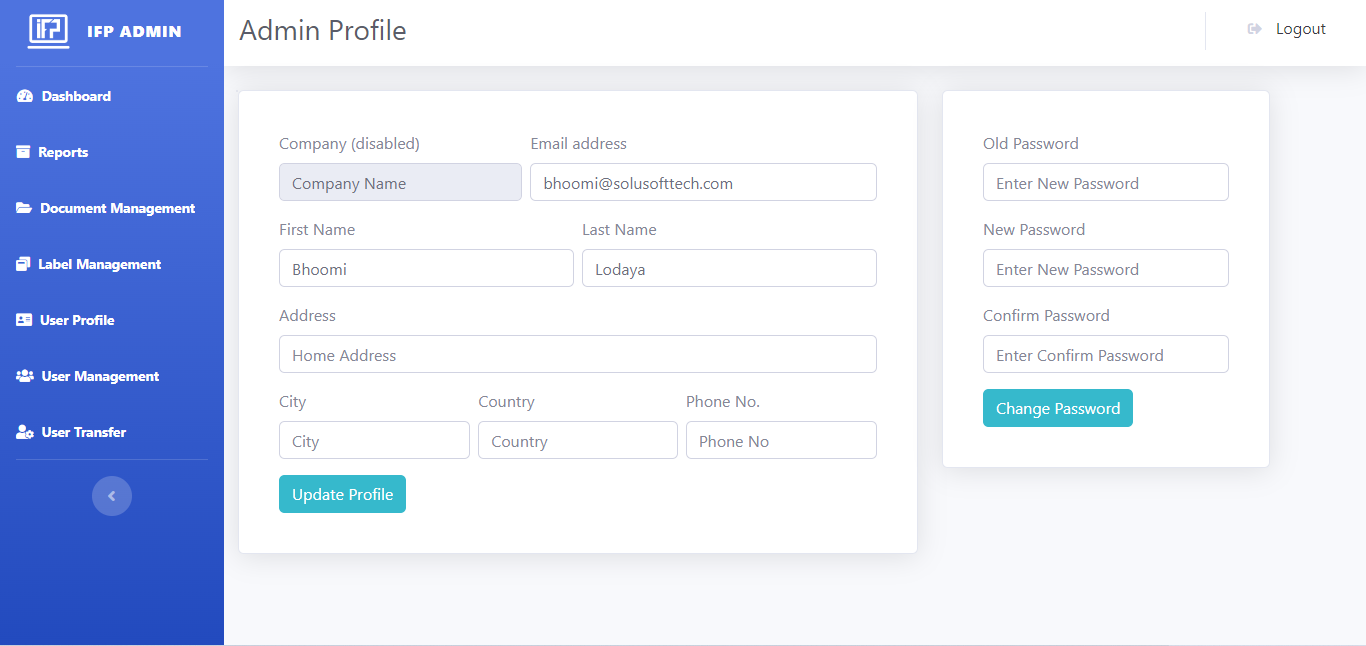Collapse the sidebar with chevron button

[x=112, y=496]
